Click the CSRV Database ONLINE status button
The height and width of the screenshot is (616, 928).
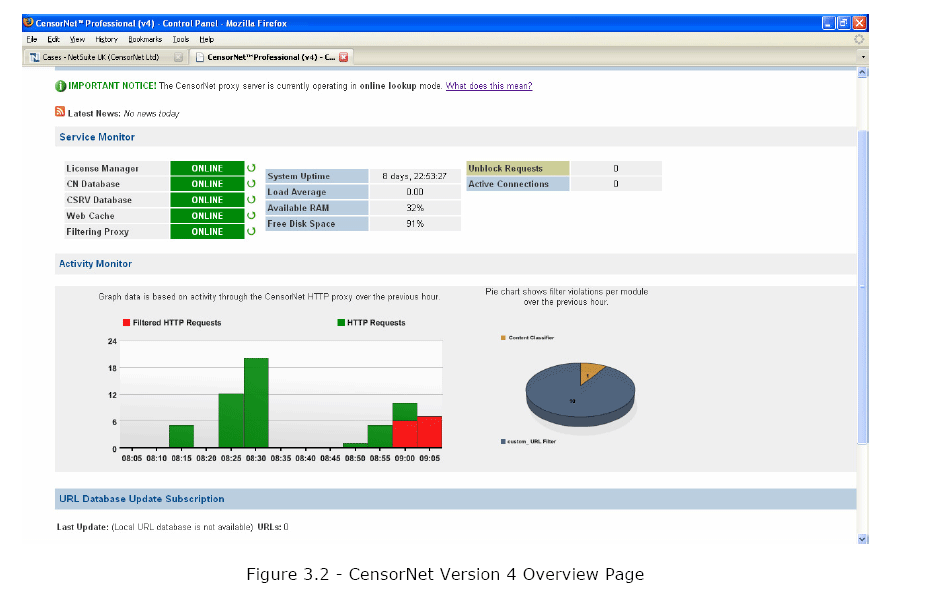[207, 200]
